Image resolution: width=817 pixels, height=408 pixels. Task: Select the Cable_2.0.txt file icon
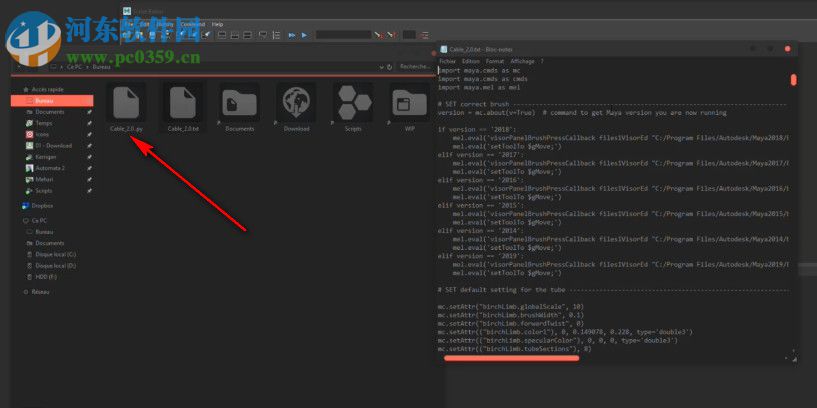point(183,102)
